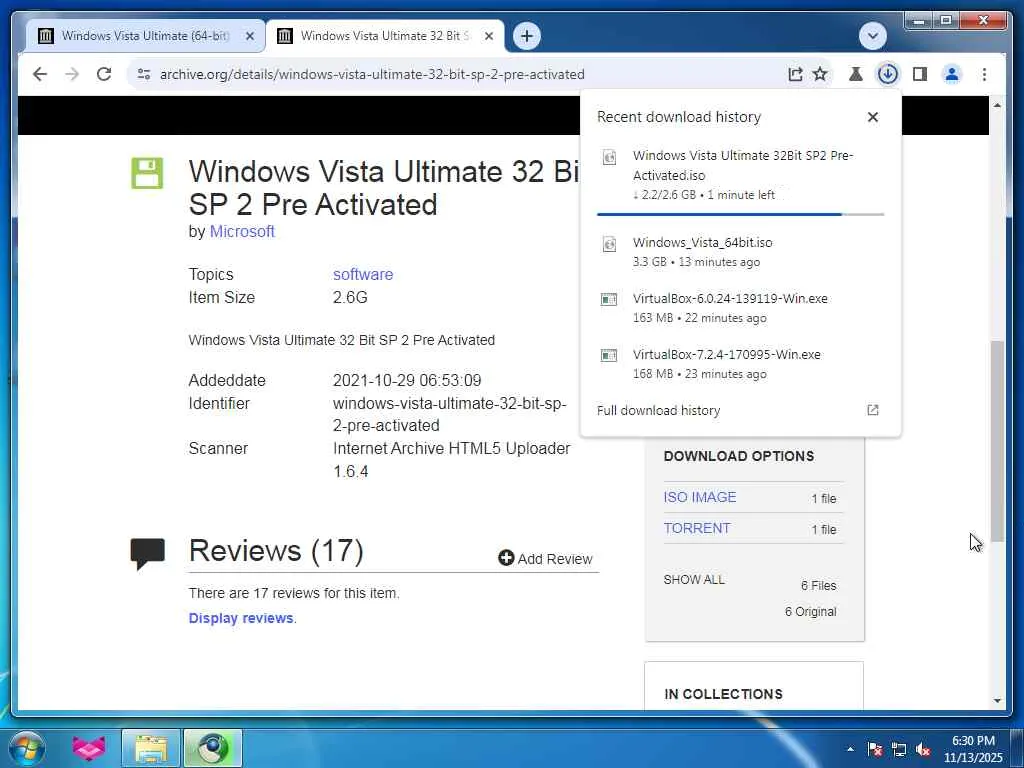Click the download progress bar
The width and height of the screenshot is (1024, 768).
(741, 214)
